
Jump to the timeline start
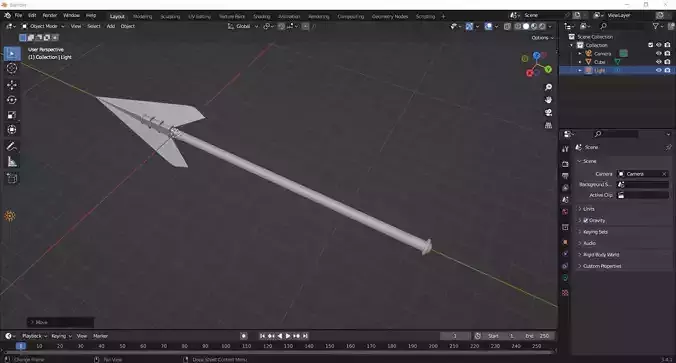262,336
